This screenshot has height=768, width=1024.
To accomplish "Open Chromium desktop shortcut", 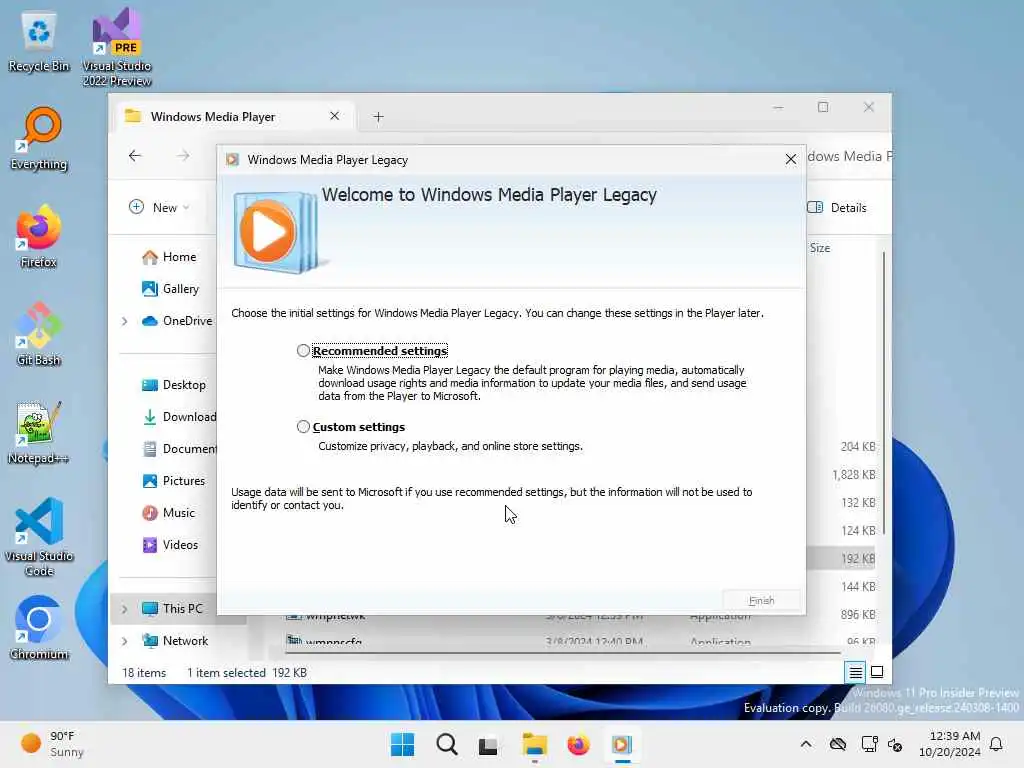I will point(39,628).
